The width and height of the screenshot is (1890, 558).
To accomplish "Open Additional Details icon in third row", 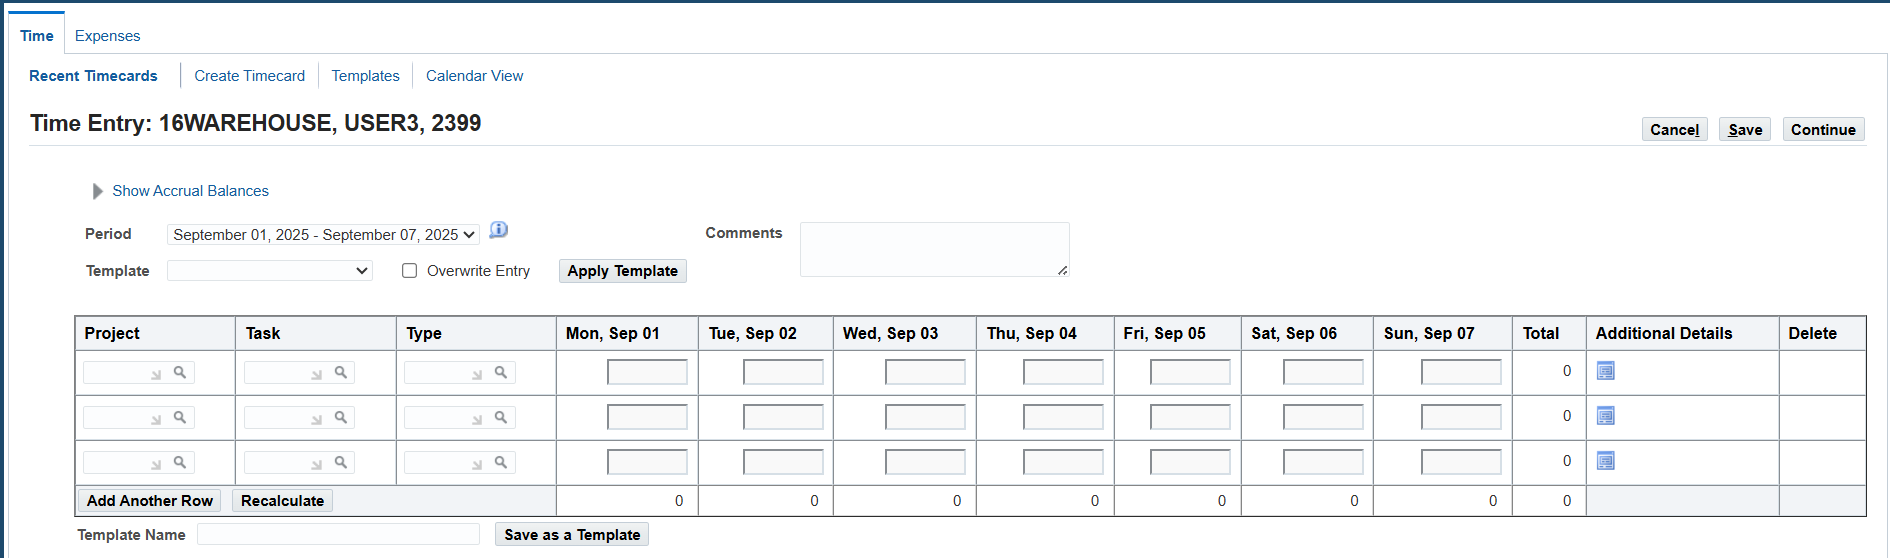I will [x=1605, y=461].
